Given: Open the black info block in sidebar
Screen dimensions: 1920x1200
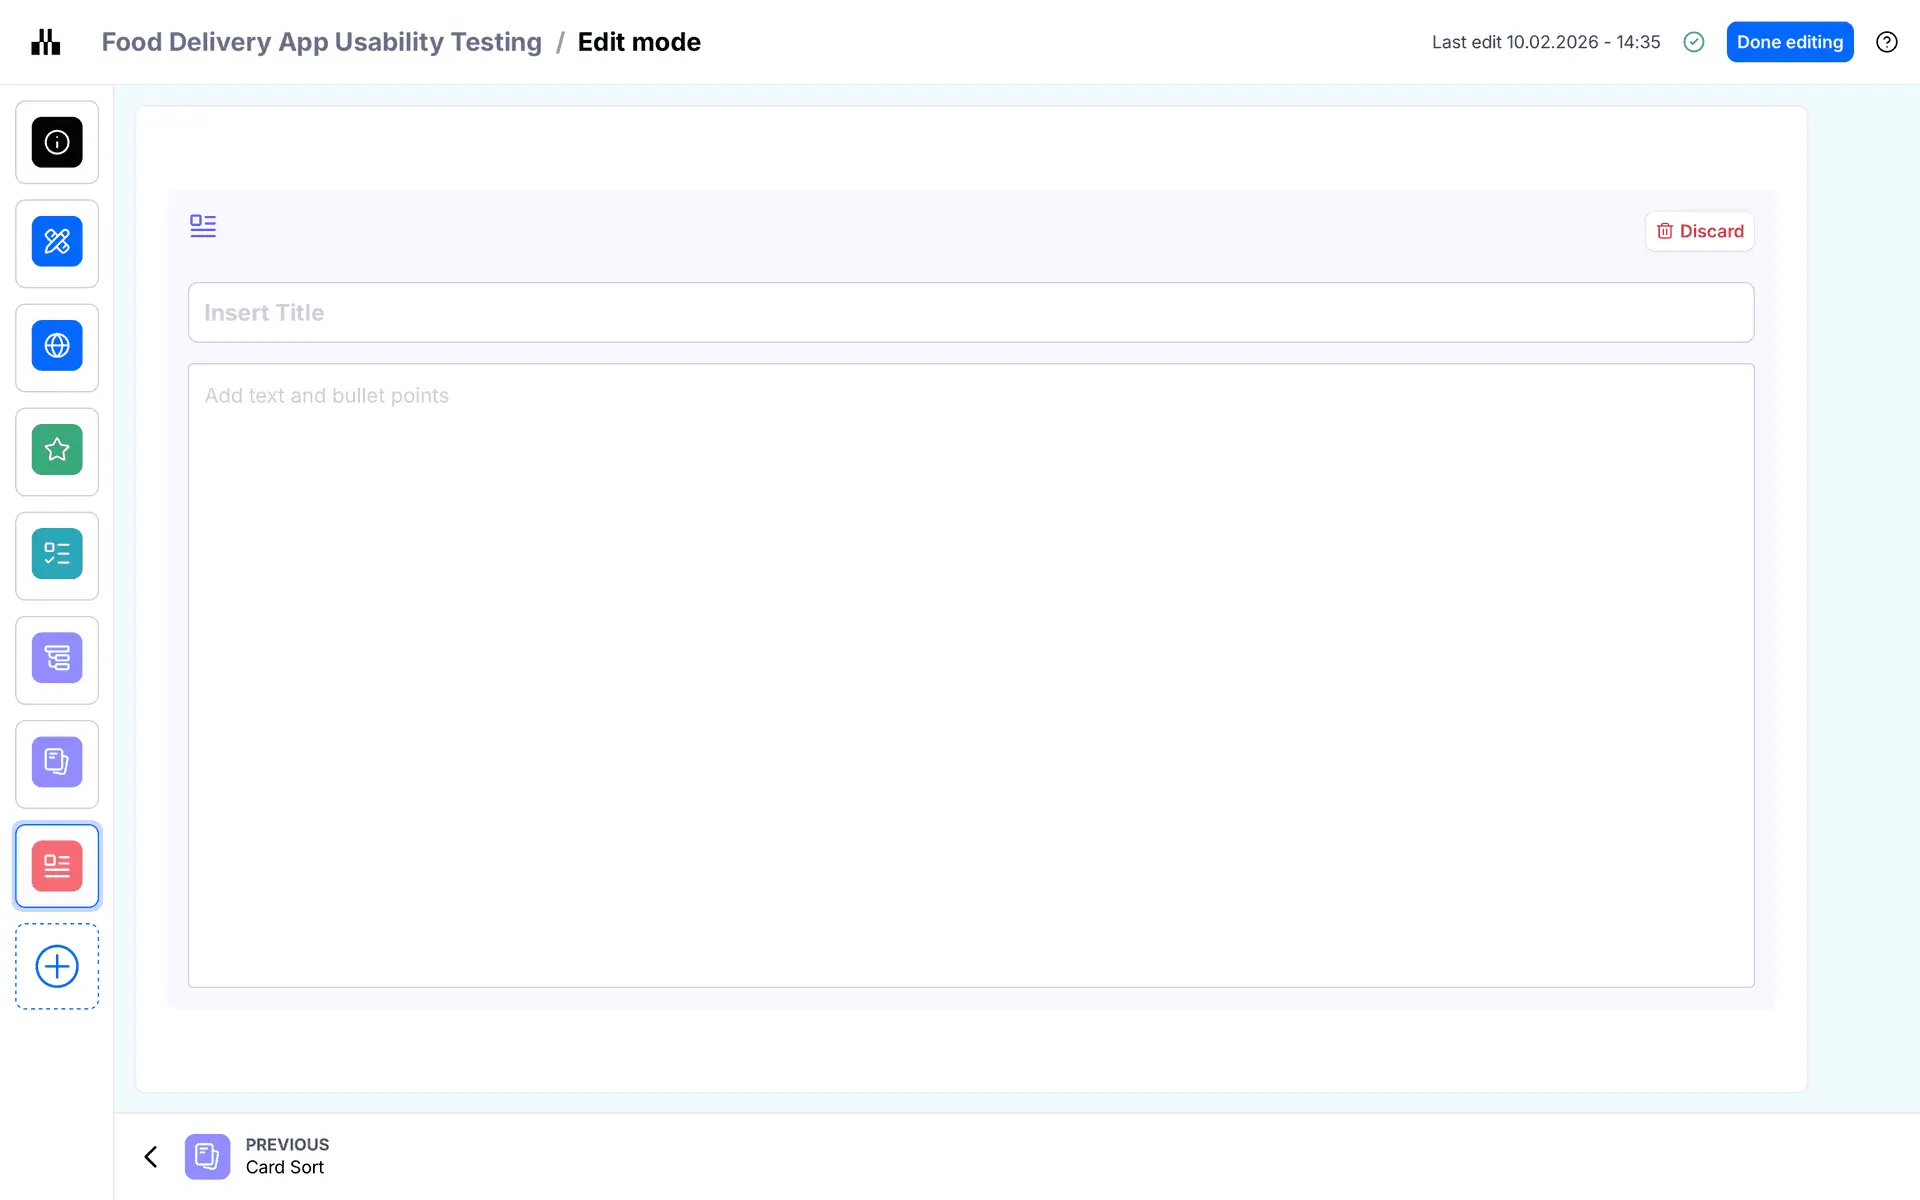Looking at the screenshot, I should 57,142.
